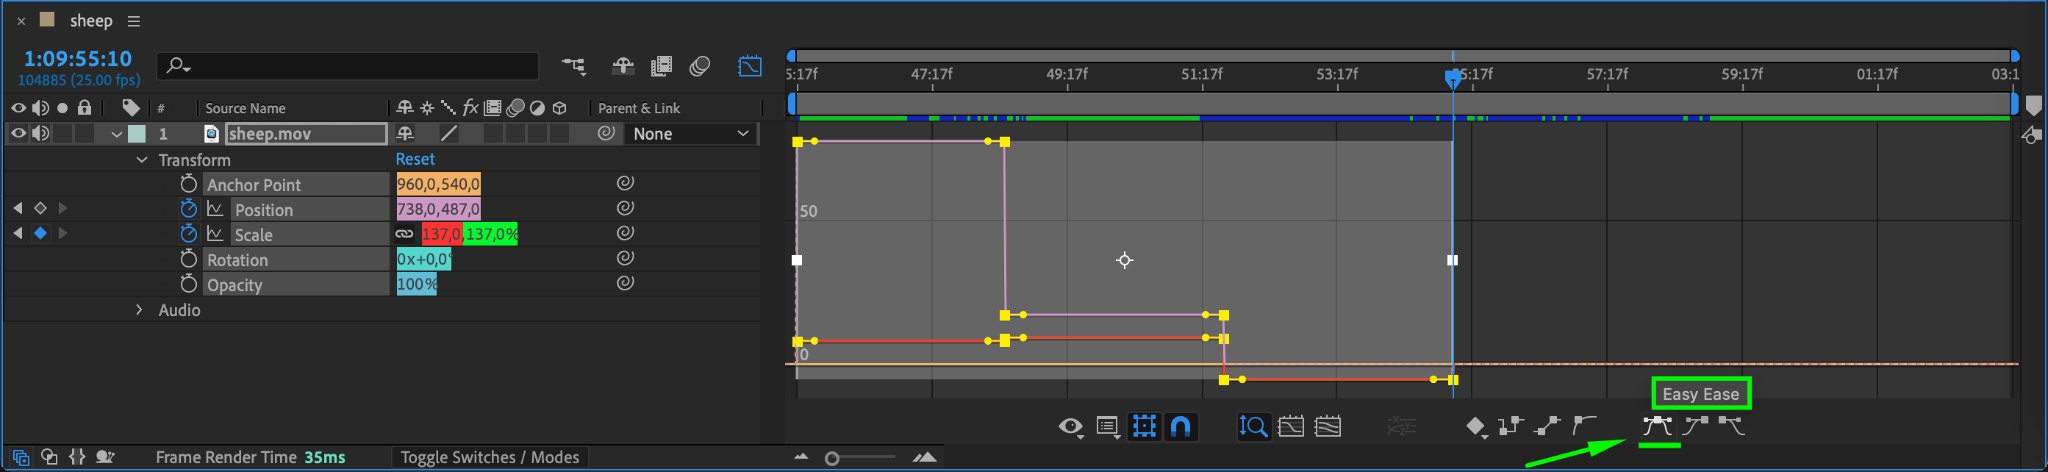Toggle the Scale constrain proportions link
This screenshot has height=472, width=2048.
pyautogui.click(x=404, y=234)
